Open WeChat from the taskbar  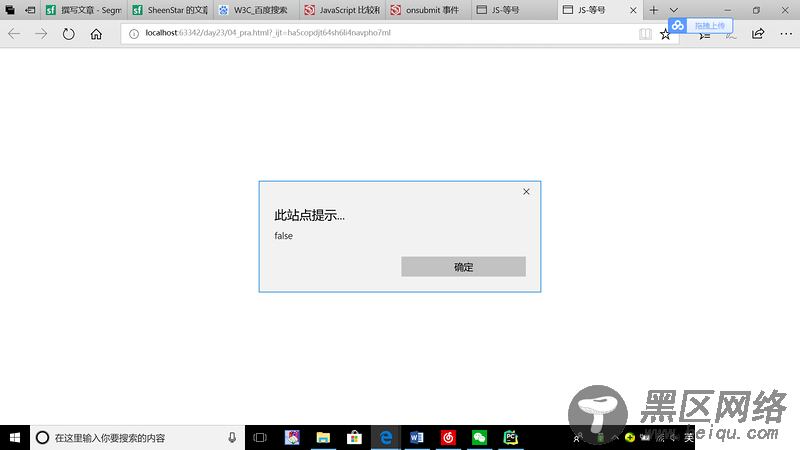(x=479, y=438)
